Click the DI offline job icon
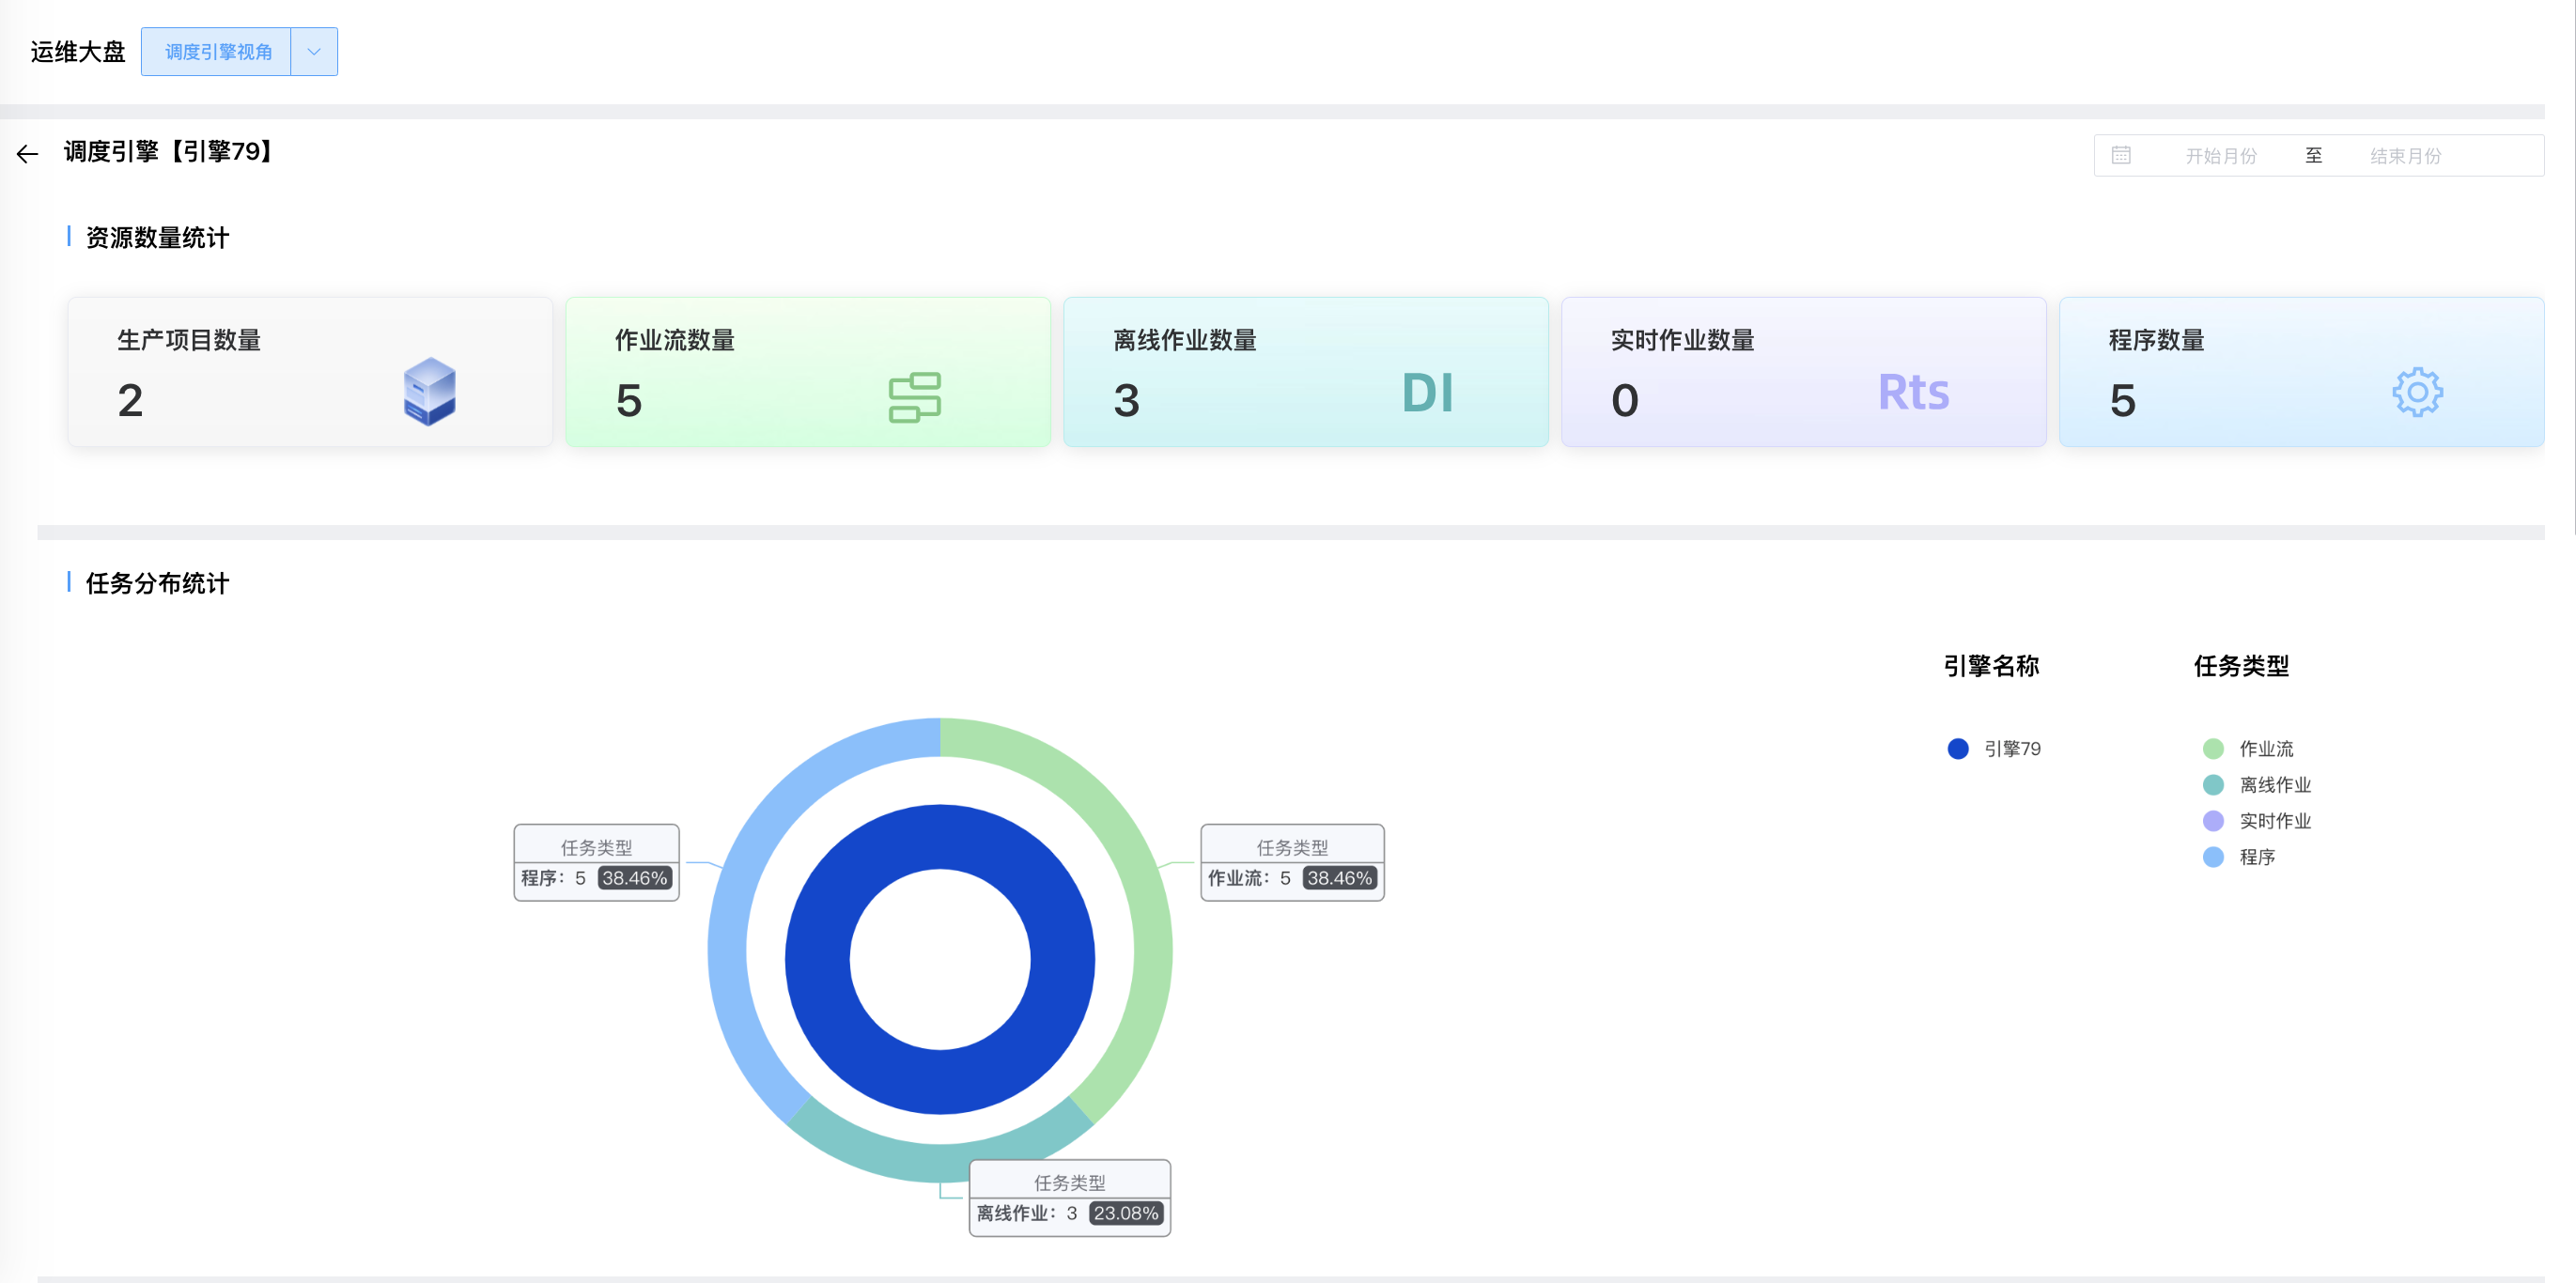 point(1426,392)
